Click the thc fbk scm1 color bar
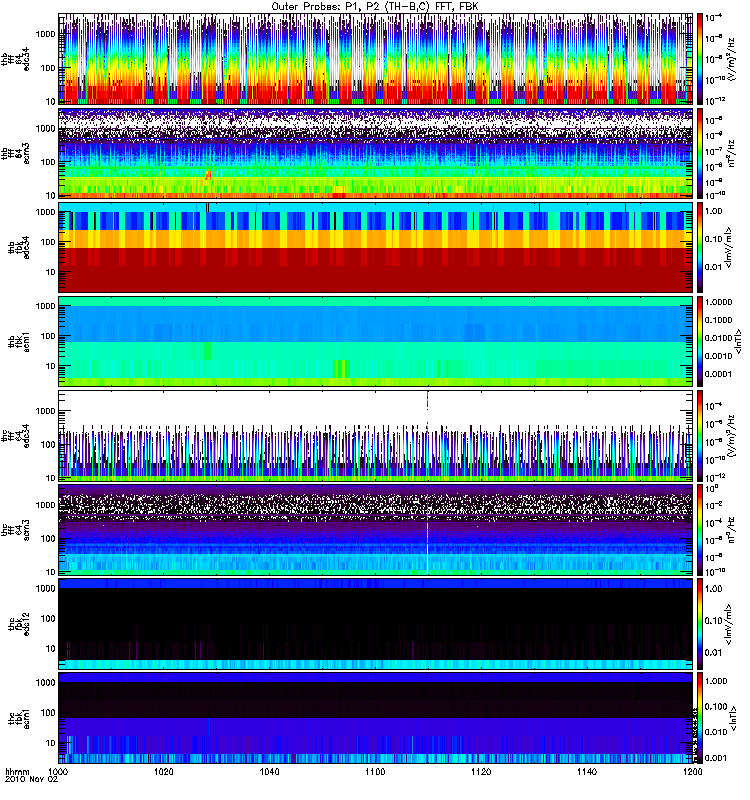Screen dimensions: 750x800 [700, 718]
